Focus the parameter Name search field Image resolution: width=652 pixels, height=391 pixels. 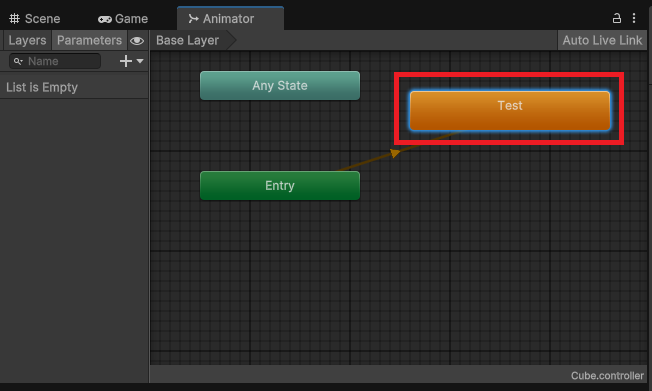[55, 61]
